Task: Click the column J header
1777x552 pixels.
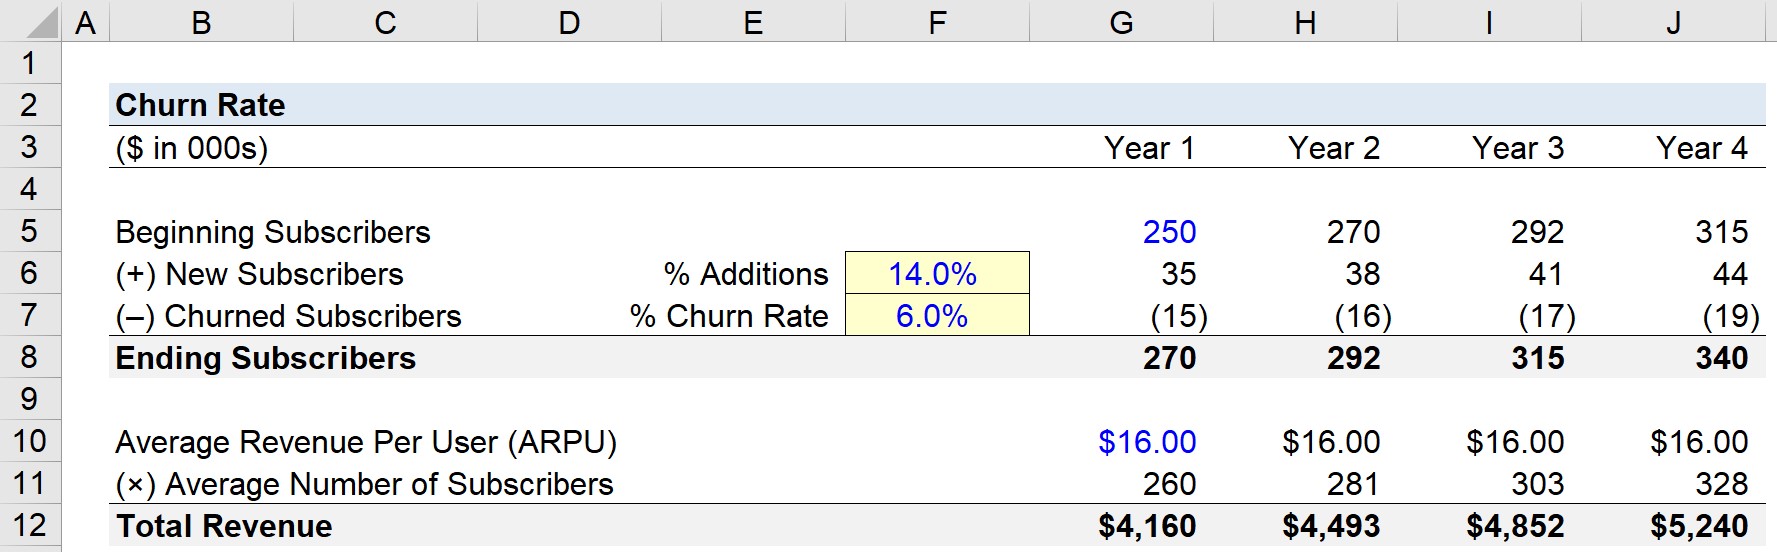Action: coord(1673,21)
